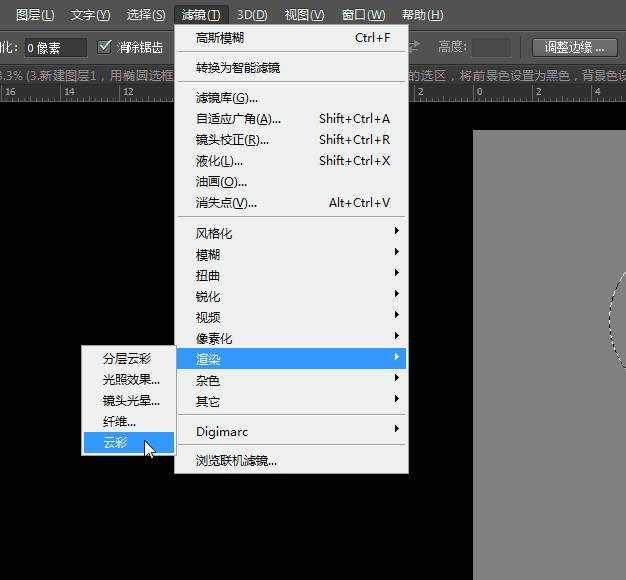Open the 图层(L) menu
The image size is (626, 580).
[35, 15]
